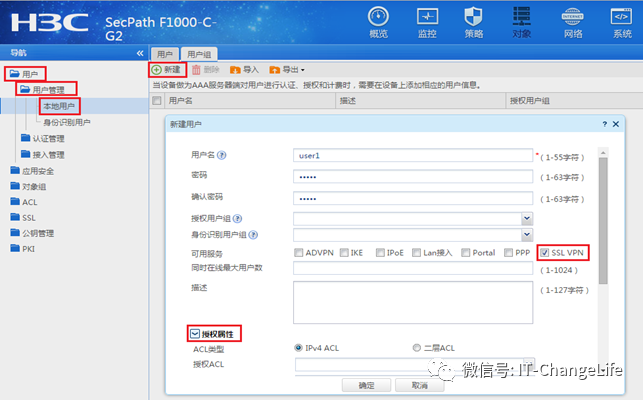Select the IPv4 ACL radio button
643x400 pixels.
[x=299, y=348]
